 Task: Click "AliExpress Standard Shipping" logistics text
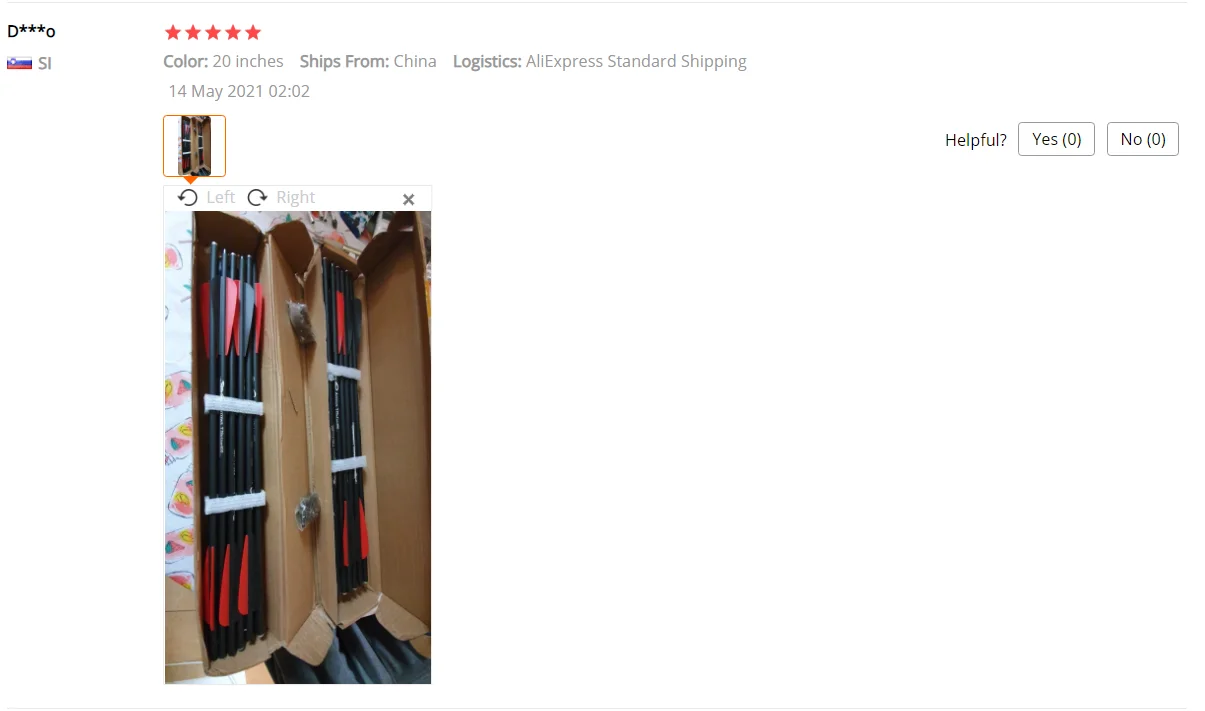pos(636,61)
